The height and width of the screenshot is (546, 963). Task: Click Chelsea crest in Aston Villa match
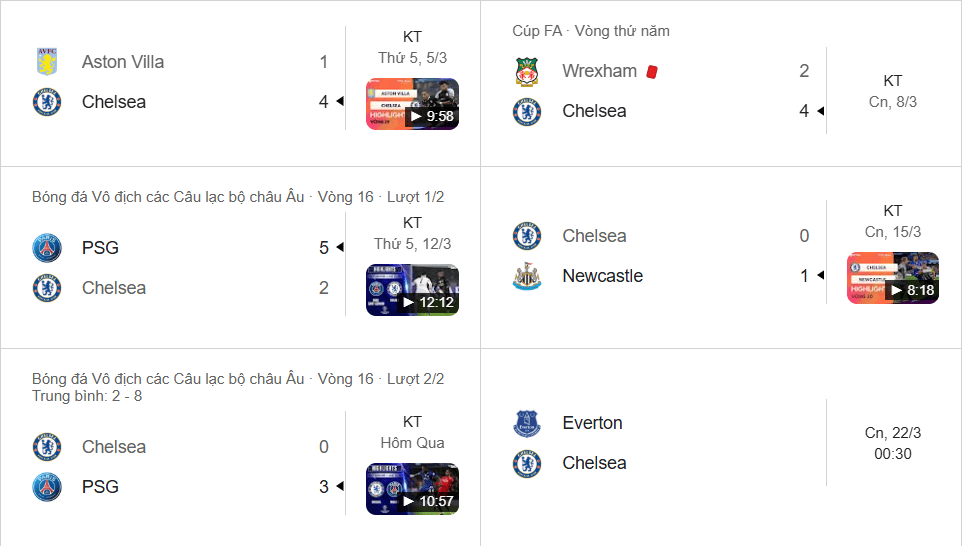(47, 102)
